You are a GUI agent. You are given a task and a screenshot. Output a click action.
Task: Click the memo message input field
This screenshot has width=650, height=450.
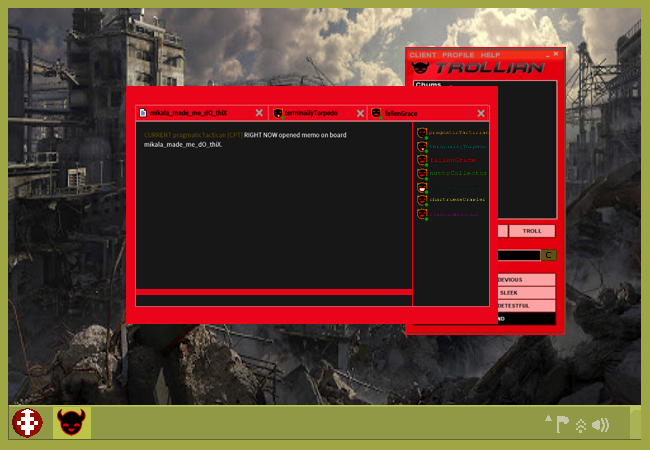coord(272,300)
